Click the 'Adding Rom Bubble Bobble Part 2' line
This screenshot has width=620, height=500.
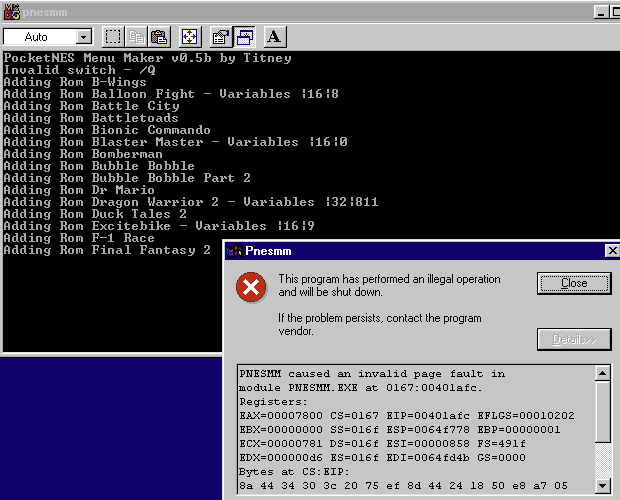(x=127, y=178)
